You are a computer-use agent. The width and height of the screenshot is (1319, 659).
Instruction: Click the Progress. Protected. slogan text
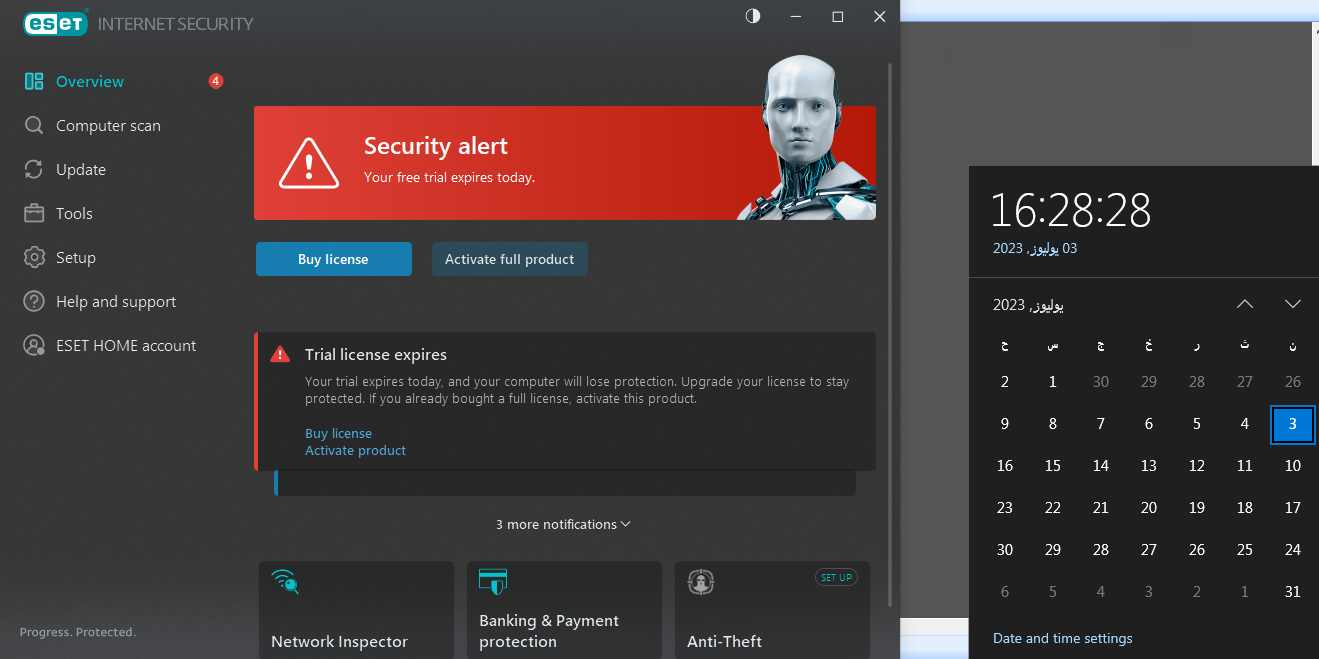click(78, 632)
